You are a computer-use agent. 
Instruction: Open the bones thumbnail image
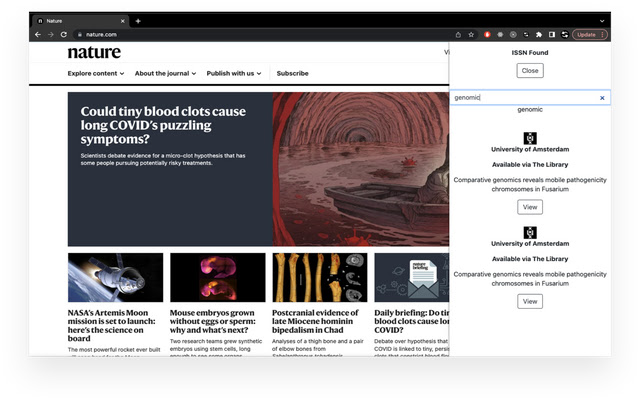320,278
